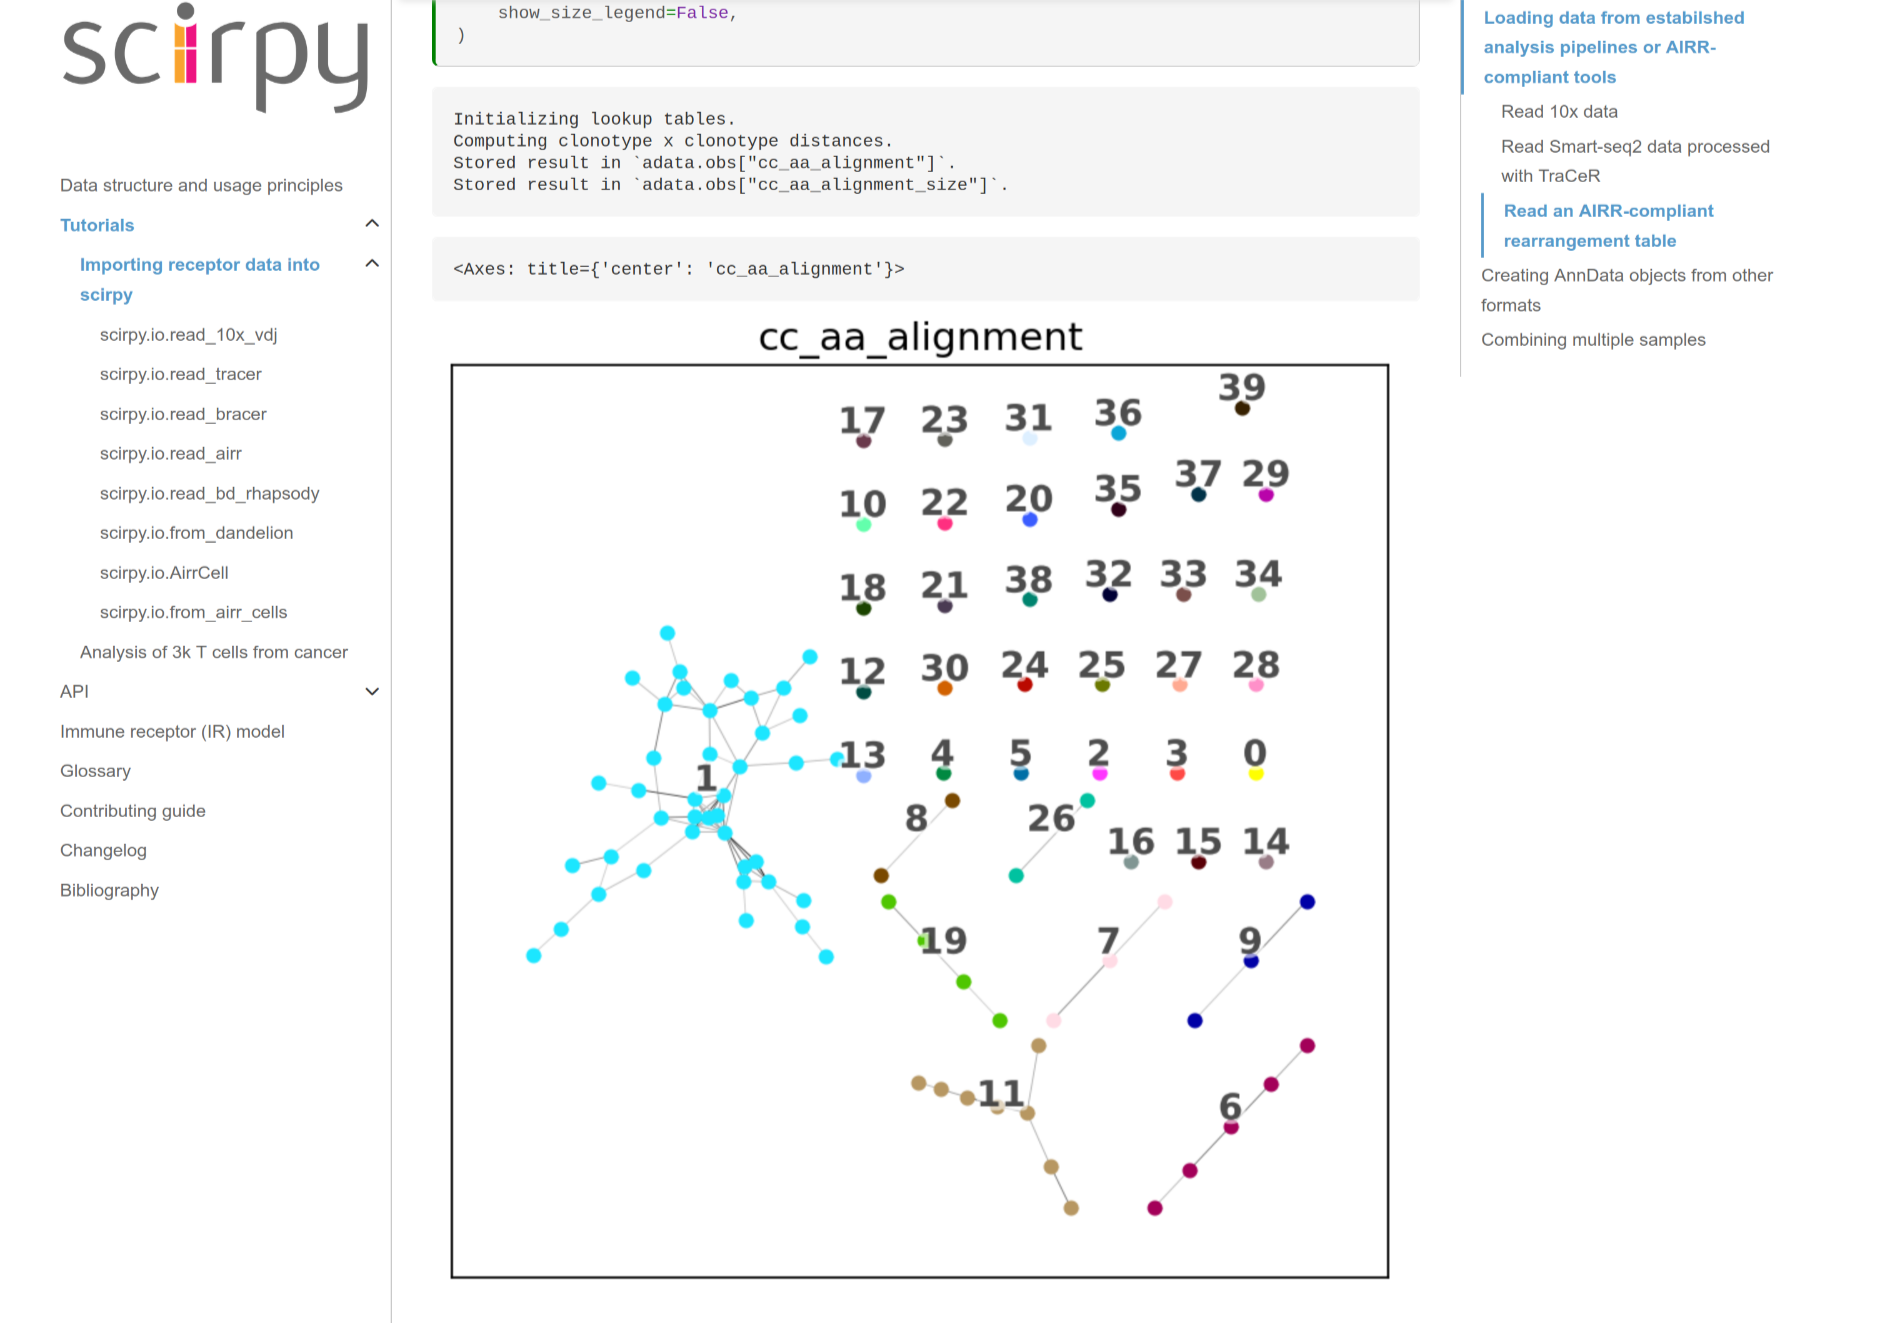View the Bibliography page
The image size is (1881, 1323).
point(109,890)
